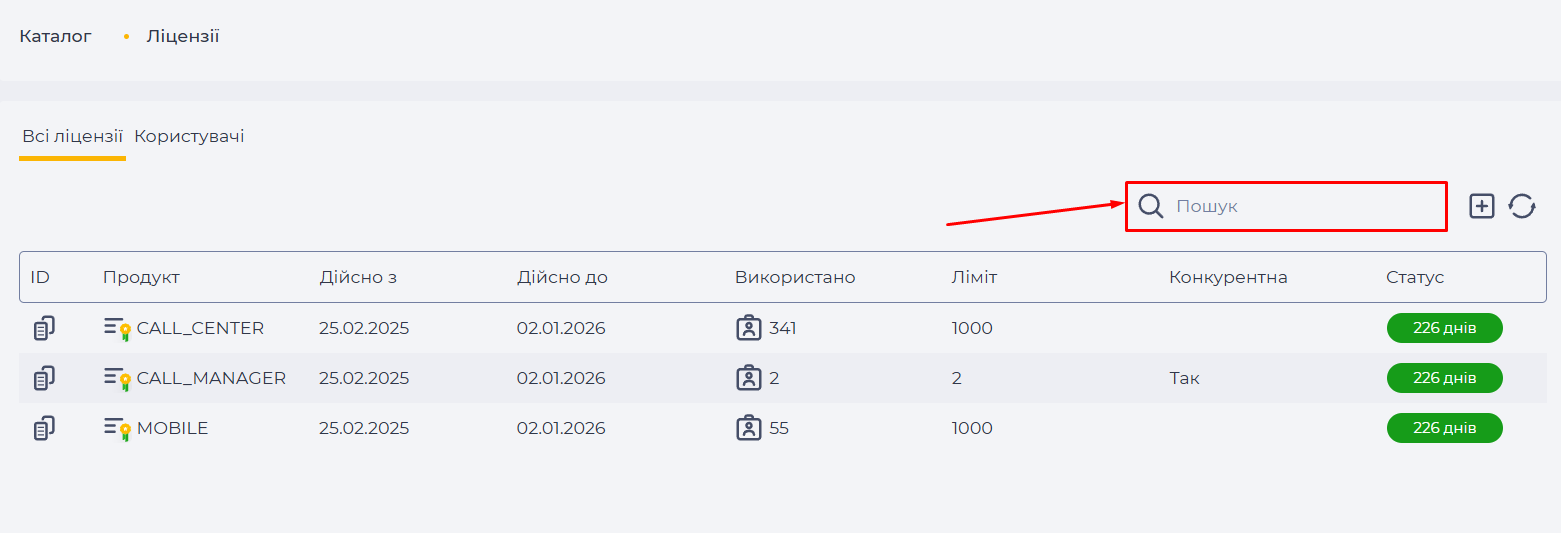Click the search magnifier icon

click(x=1151, y=206)
